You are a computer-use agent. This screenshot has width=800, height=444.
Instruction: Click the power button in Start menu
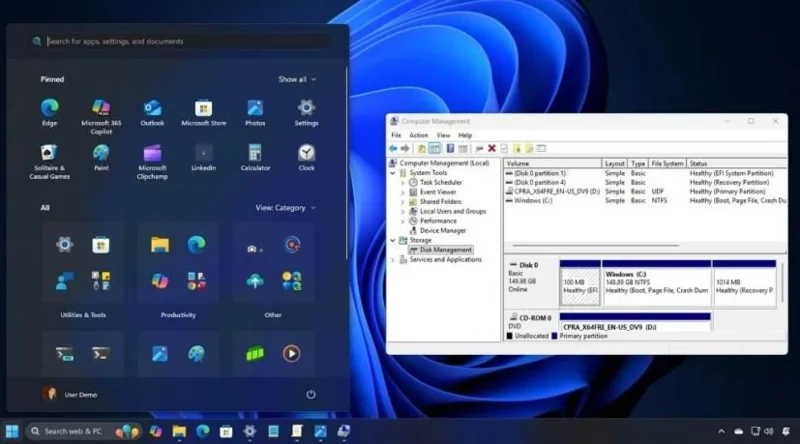click(311, 394)
